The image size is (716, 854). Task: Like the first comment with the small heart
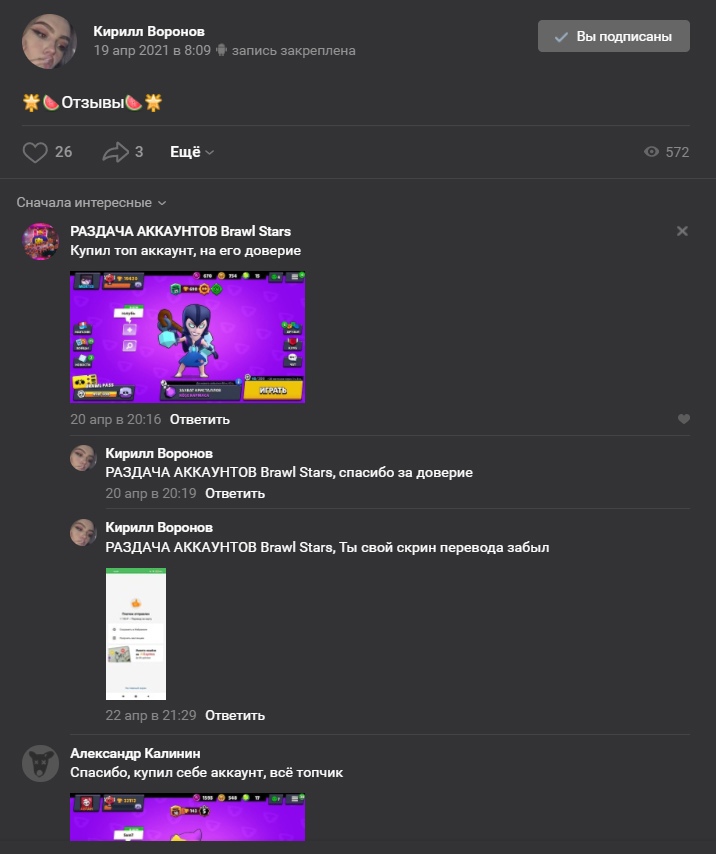click(684, 419)
